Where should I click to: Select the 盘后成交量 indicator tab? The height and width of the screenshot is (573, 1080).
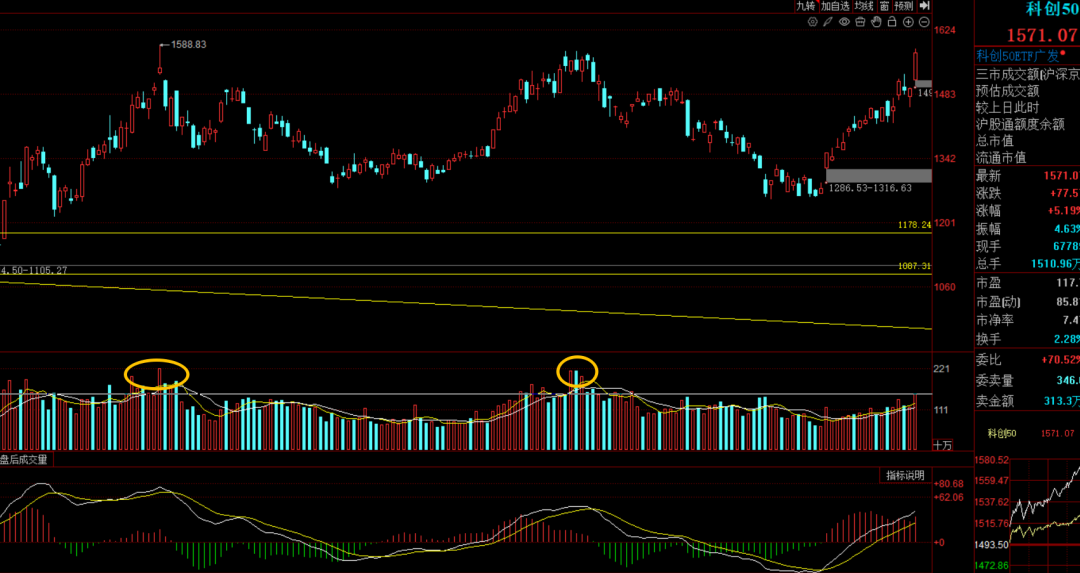tap(25, 459)
